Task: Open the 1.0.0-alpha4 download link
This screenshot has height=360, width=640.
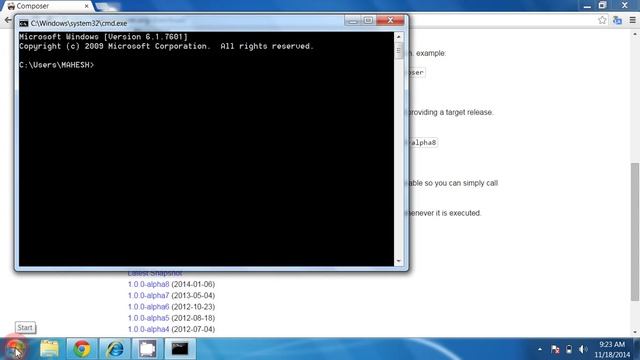Action: point(148,329)
